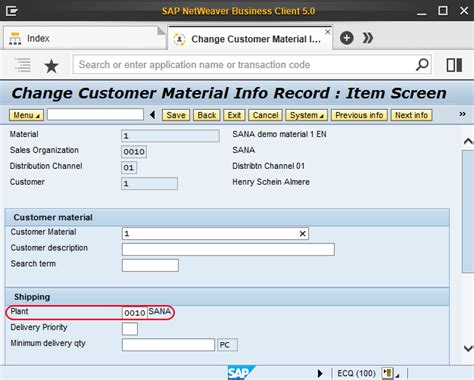
Task: Click the Customer description field
Action: (228, 249)
